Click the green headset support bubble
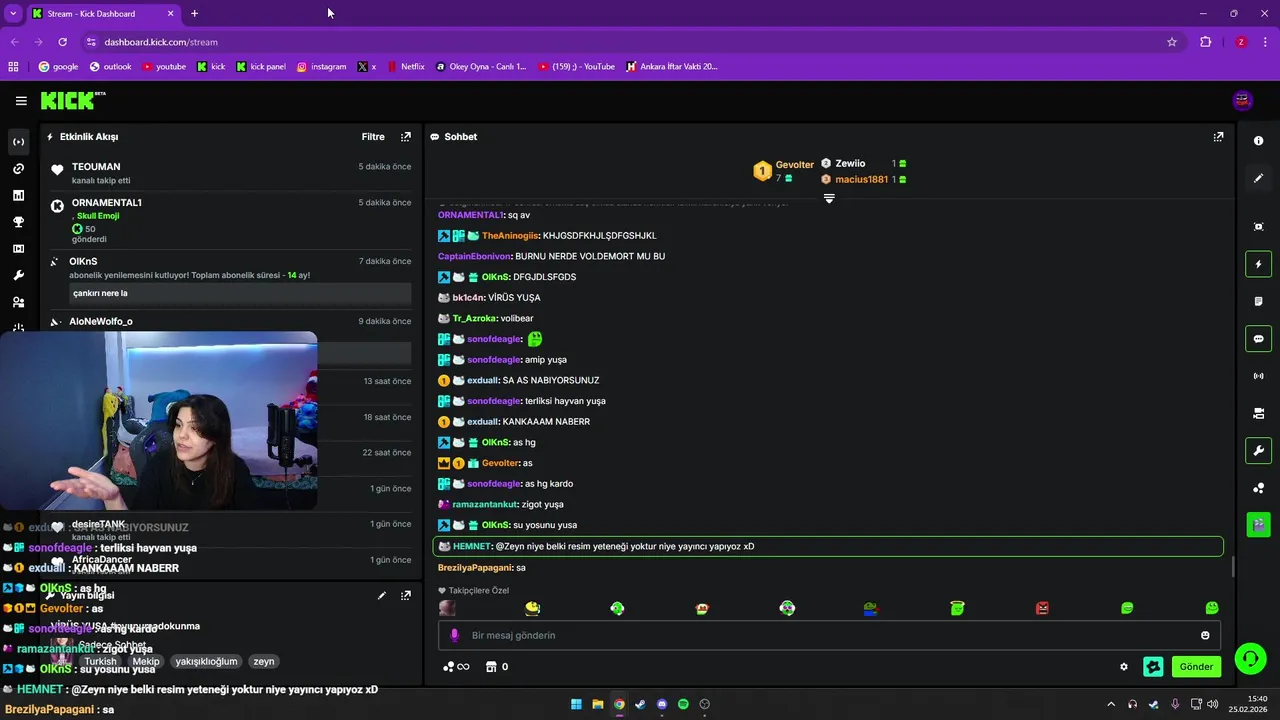The height and width of the screenshot is (720, 1280). tap(1250, 658)
